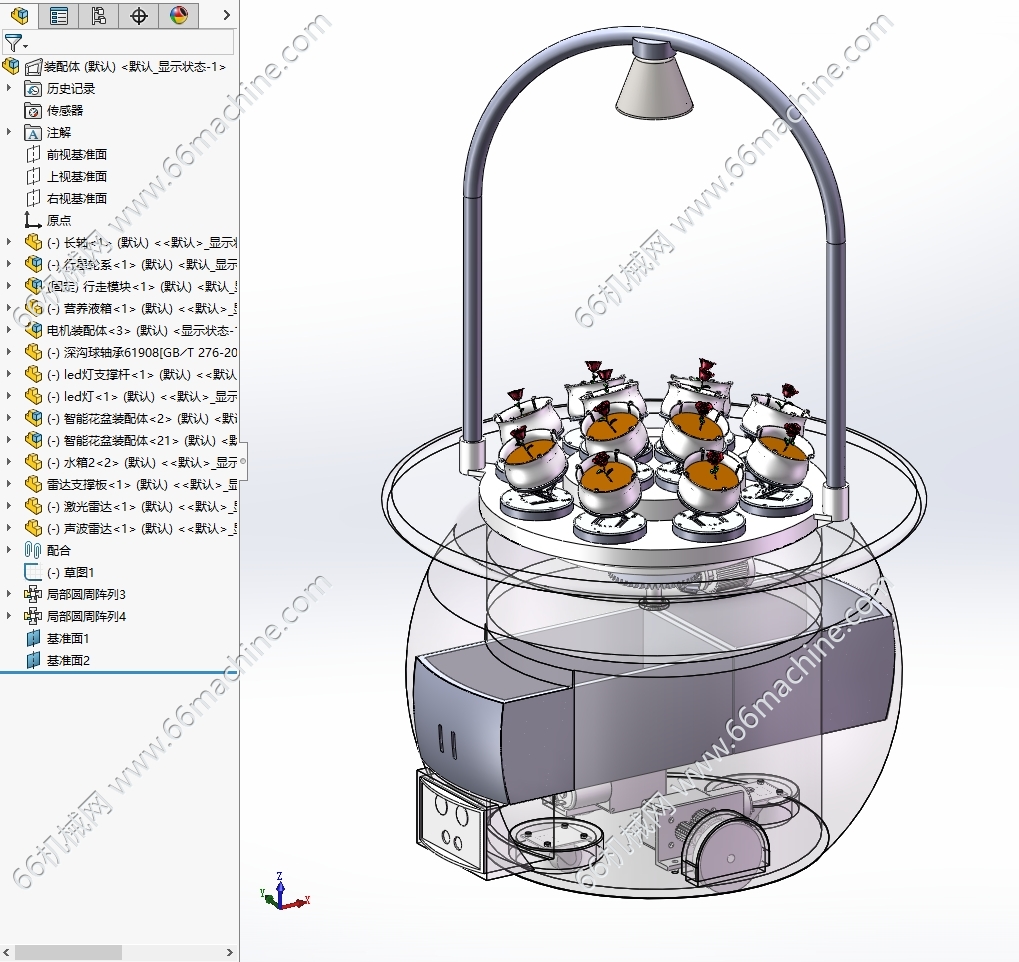Screen dimensions: 1019x962
Task: Select the top-level 装配体 assembly icon
Action: (x=11, y=66)
